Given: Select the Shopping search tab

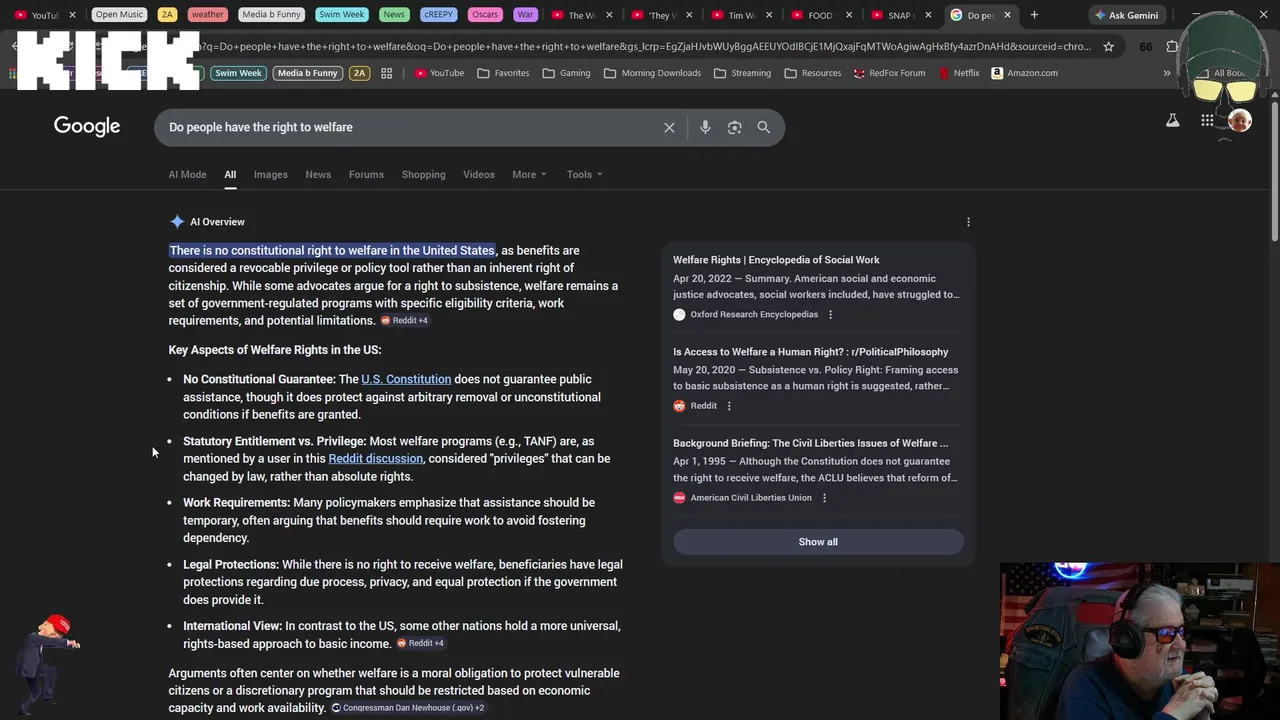Looking at the screenshot, I should pyautogui.click(x=423, y=174).
